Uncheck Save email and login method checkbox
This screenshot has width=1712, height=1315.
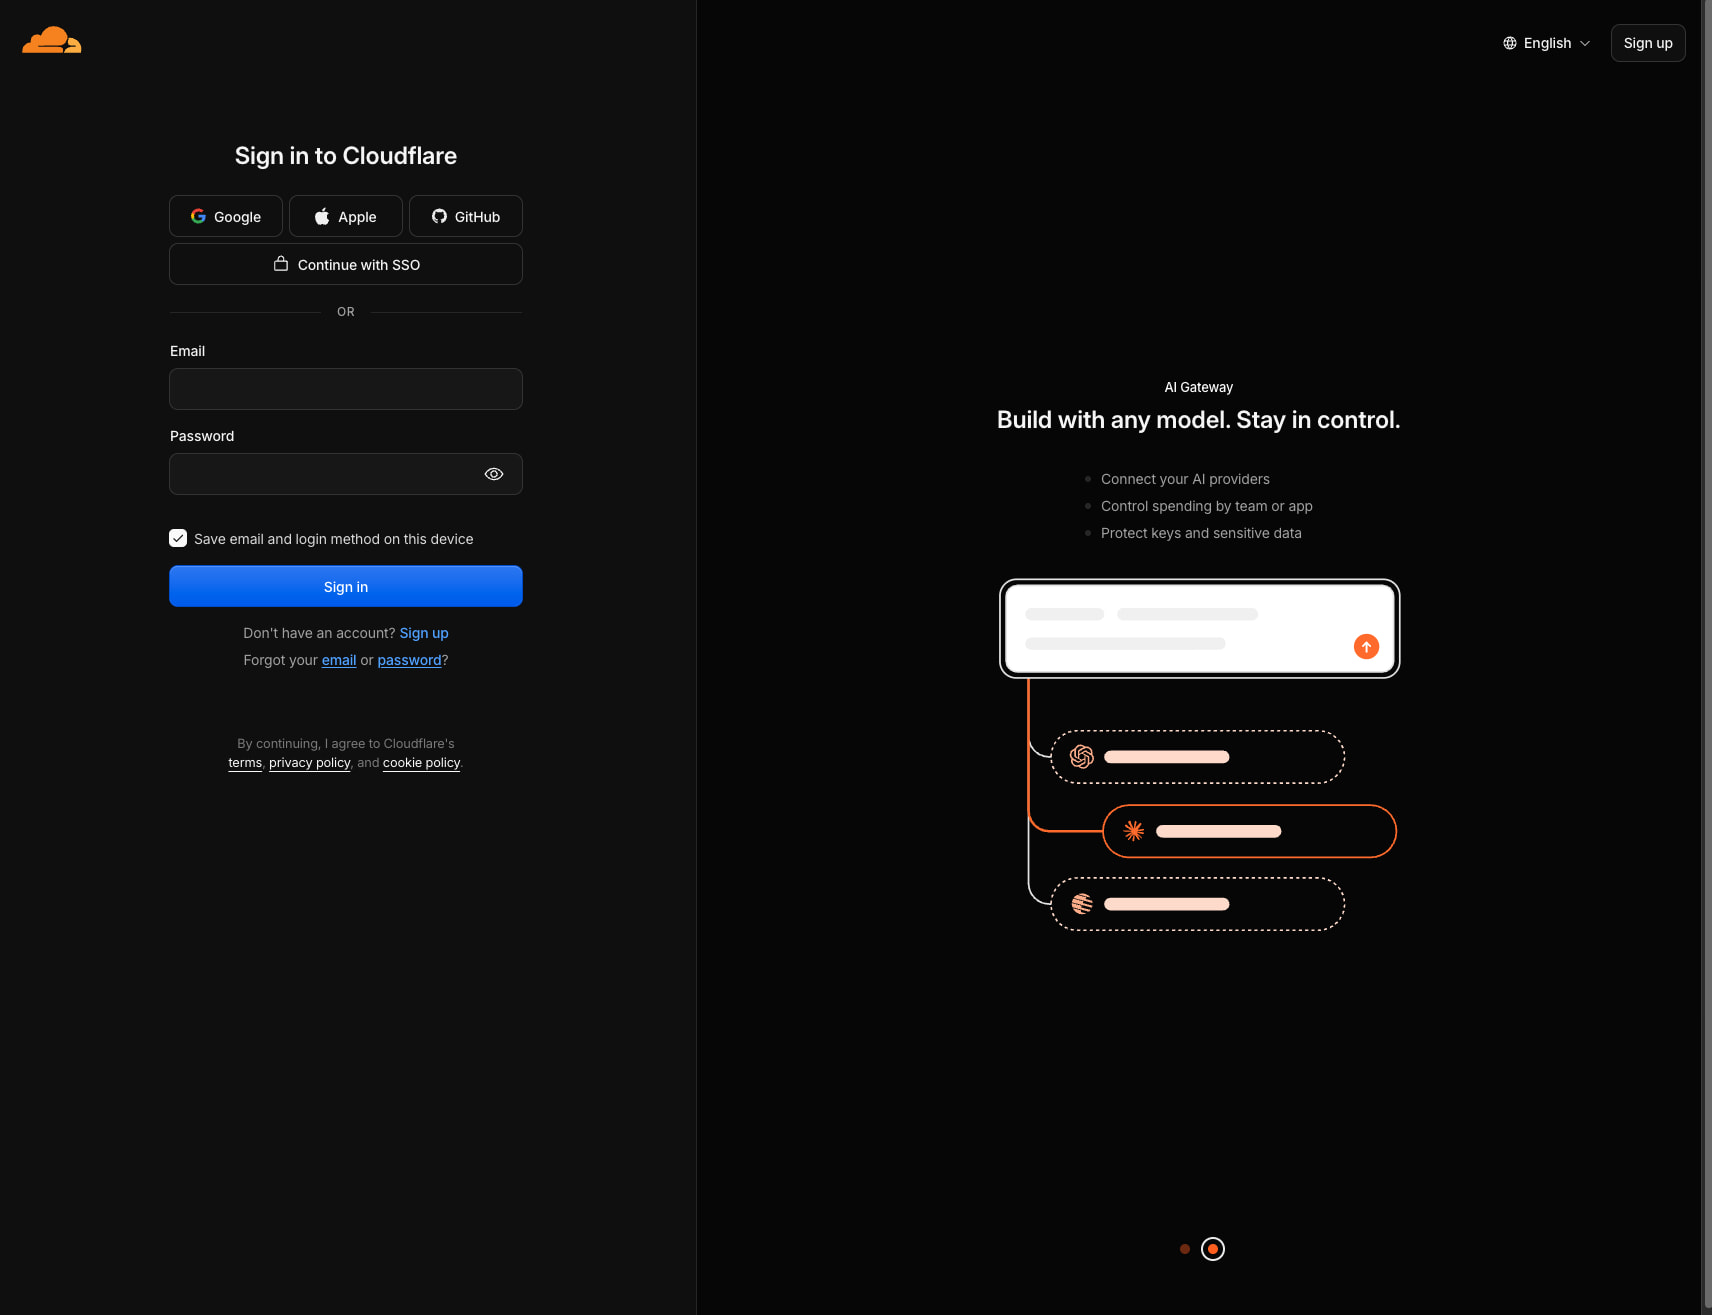pyautogui.click(x=178, y=538)
